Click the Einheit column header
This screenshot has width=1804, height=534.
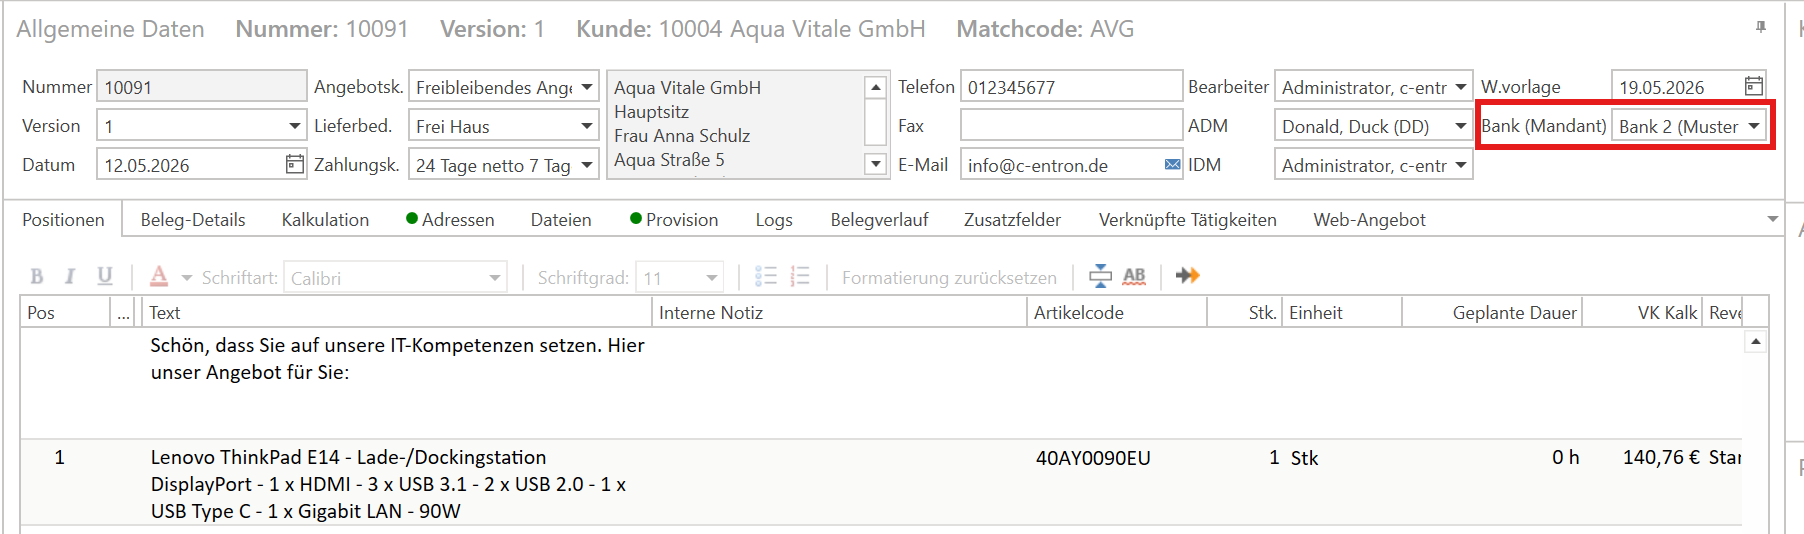click(x=1341, y=313)
